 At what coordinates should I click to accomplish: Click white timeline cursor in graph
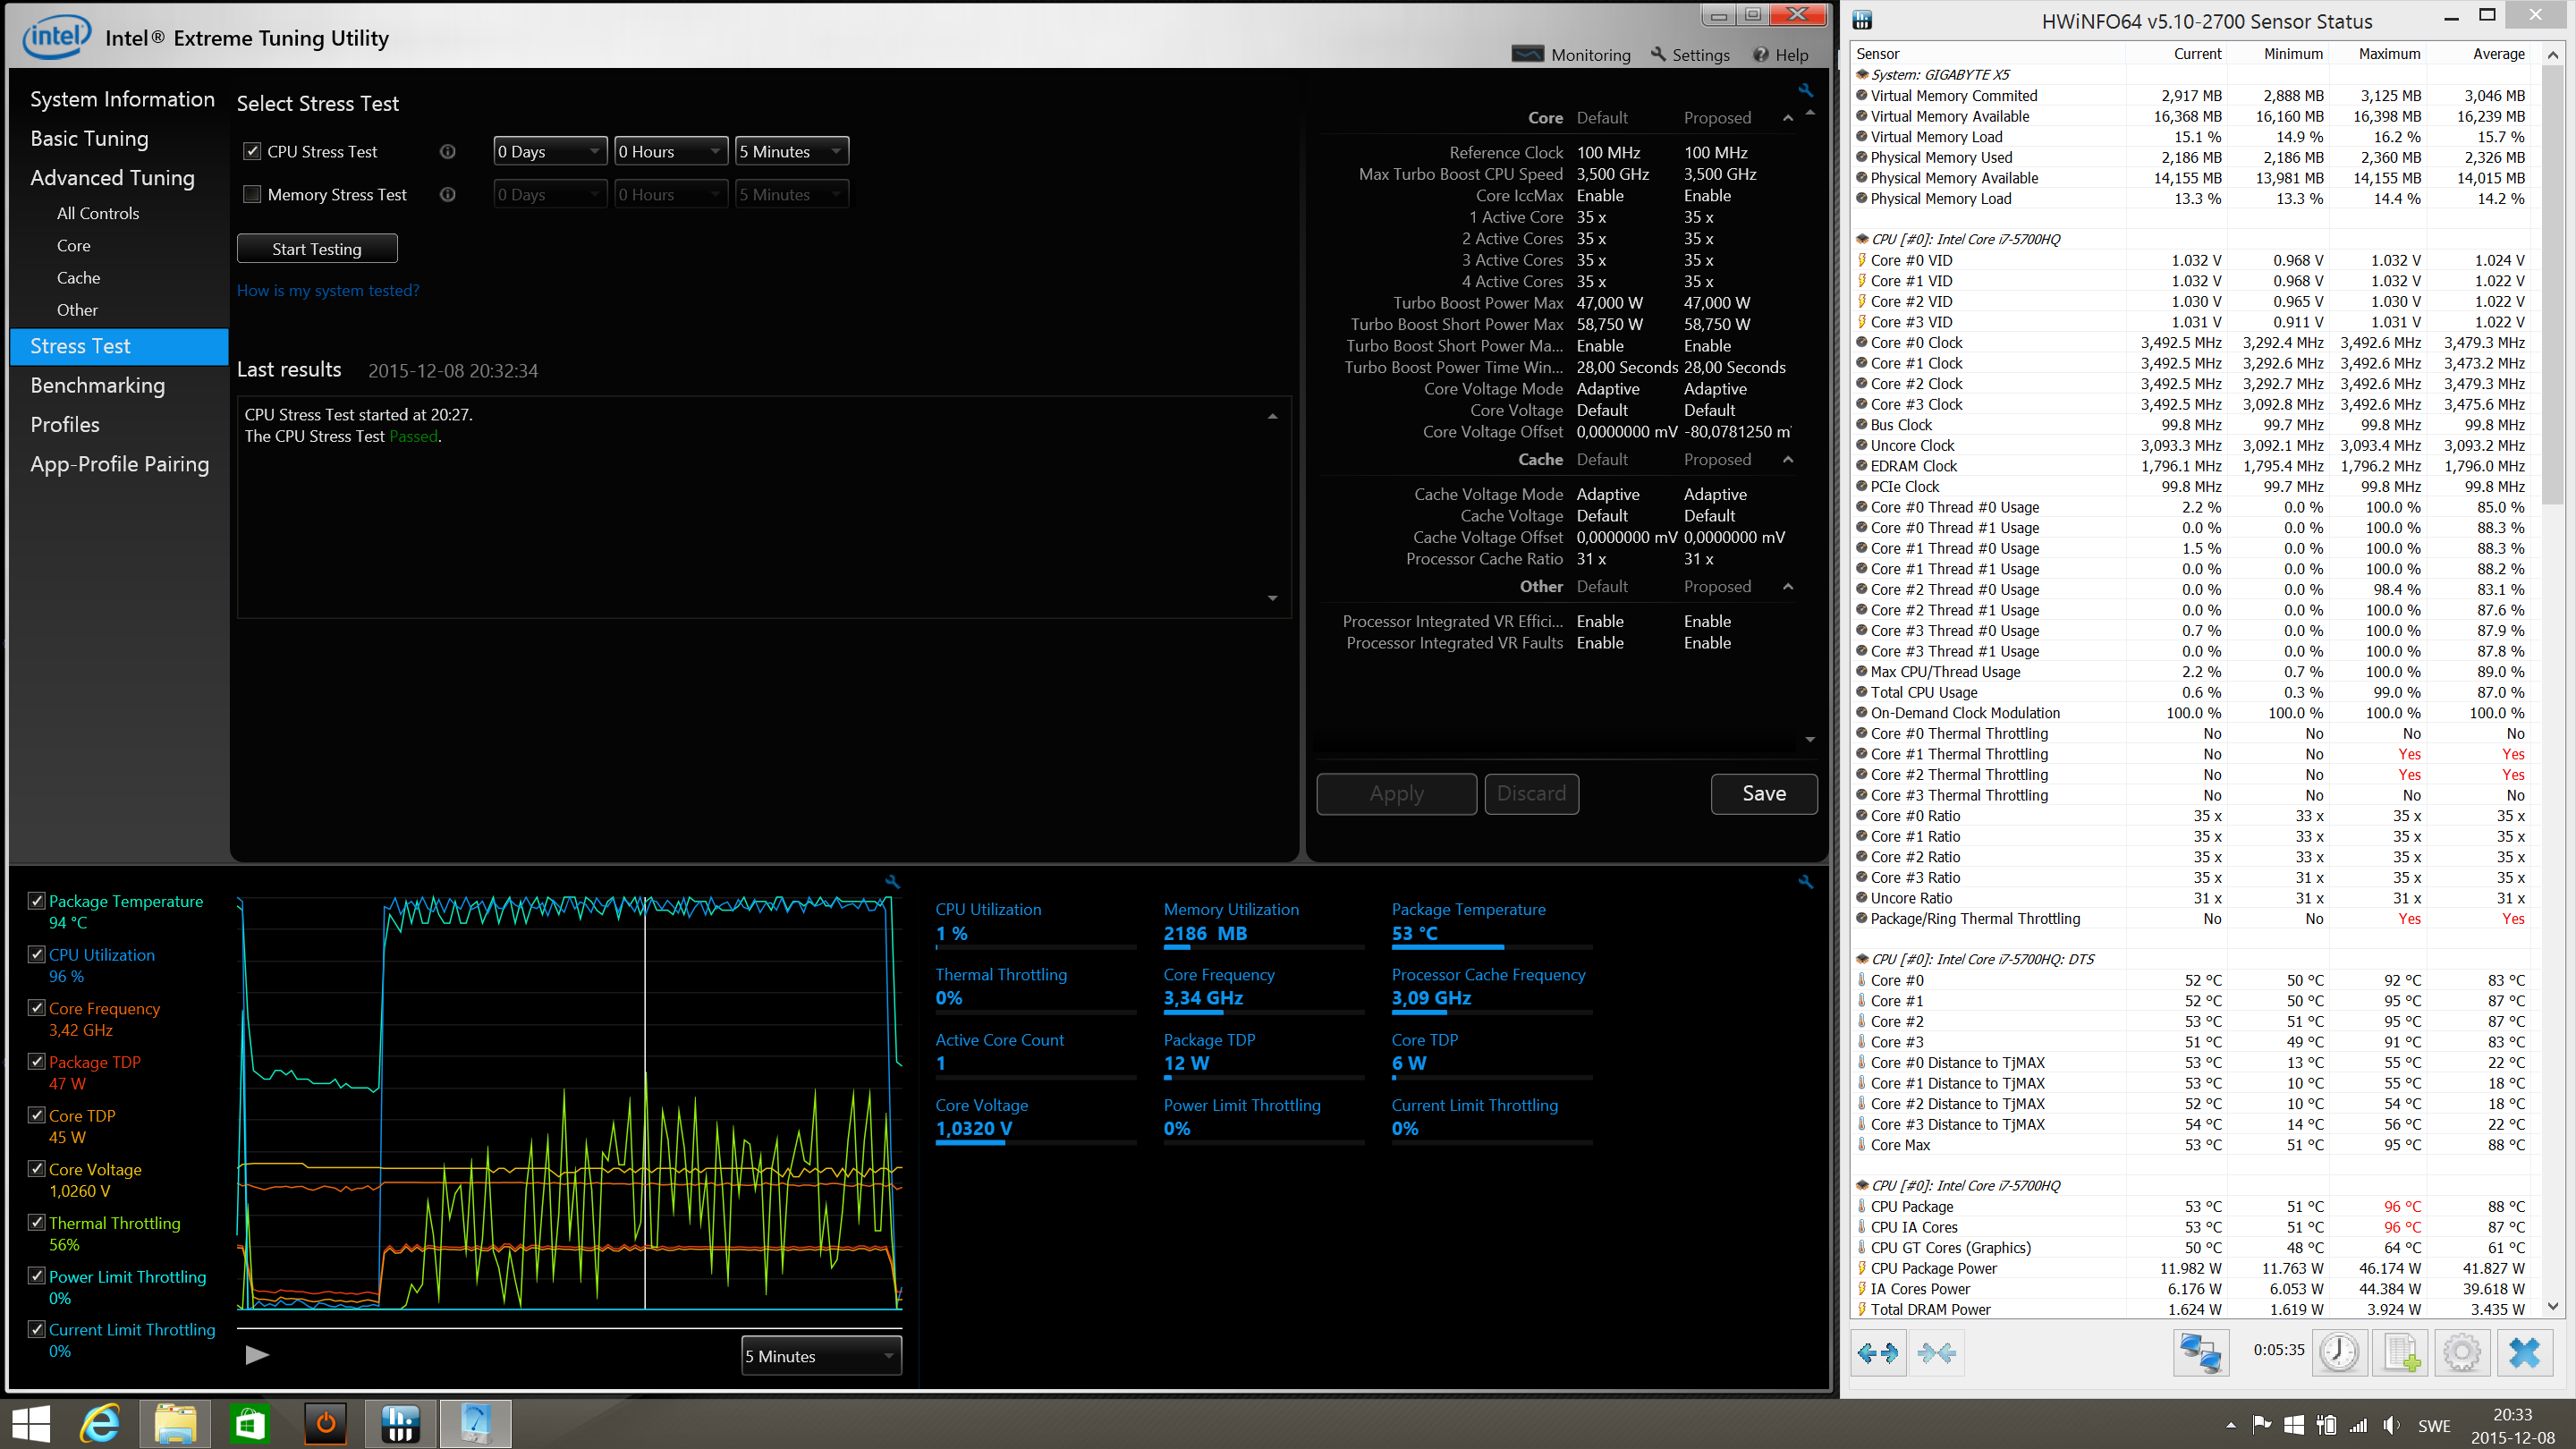(x=645, y=1103)
